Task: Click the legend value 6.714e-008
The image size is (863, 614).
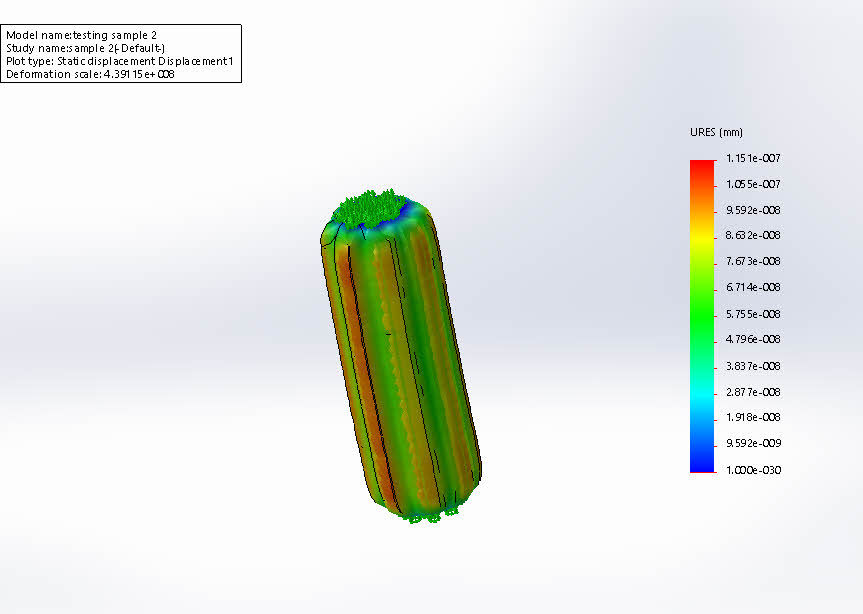Action: [753, 287]
